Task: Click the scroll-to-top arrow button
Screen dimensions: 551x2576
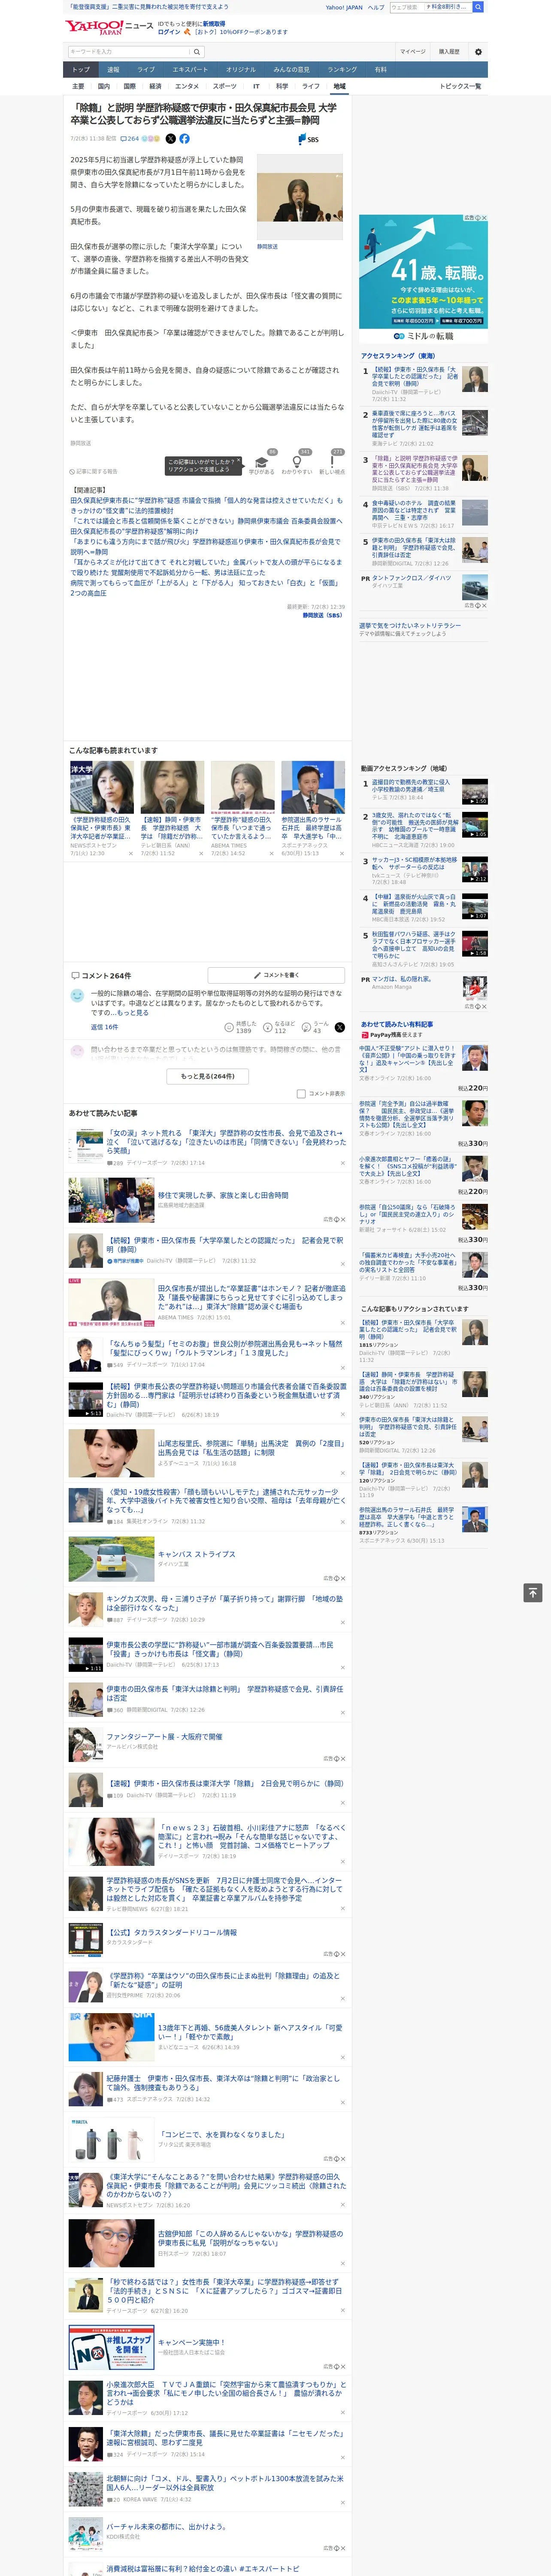Action: [x=533, y=1593]
